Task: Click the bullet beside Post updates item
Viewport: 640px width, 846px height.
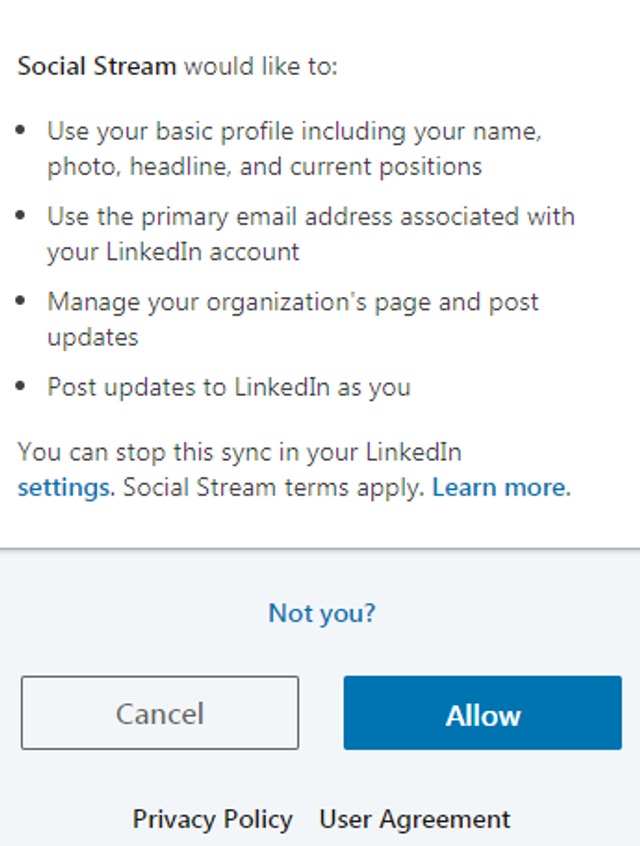Action: [x=21, y=386]
